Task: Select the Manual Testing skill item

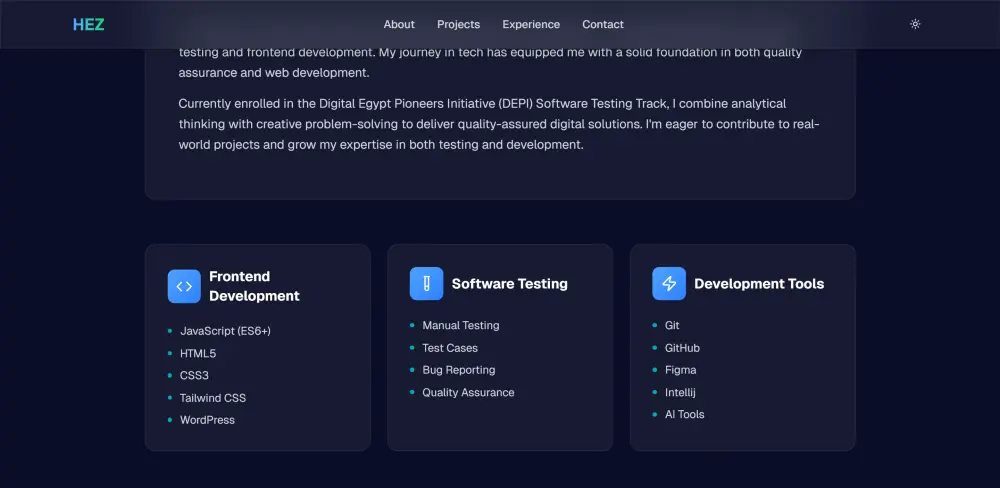Action: click(x=460, y=326)
